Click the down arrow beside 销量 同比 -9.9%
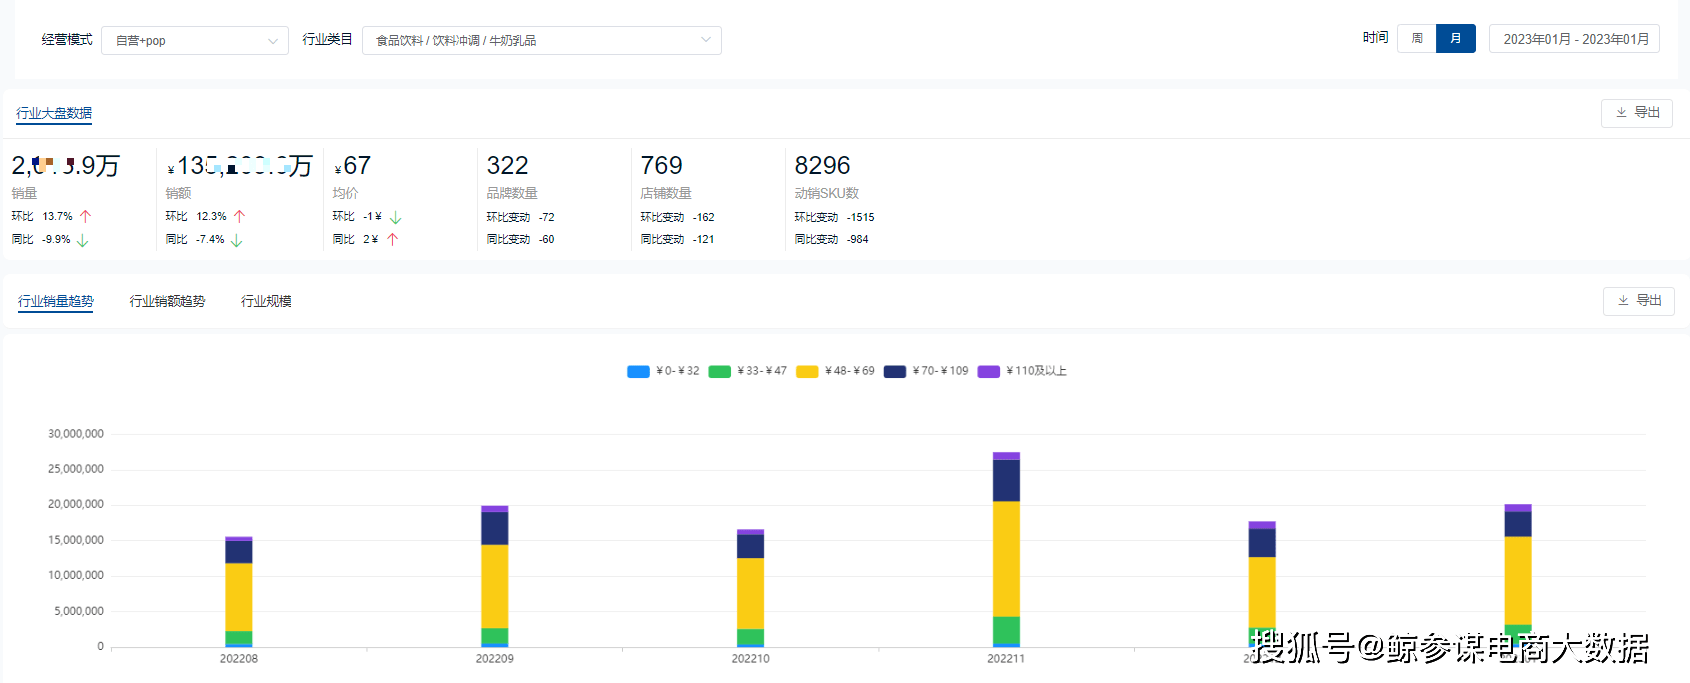This screenshot has height=683, width=1690. click(x=83, y=240)
